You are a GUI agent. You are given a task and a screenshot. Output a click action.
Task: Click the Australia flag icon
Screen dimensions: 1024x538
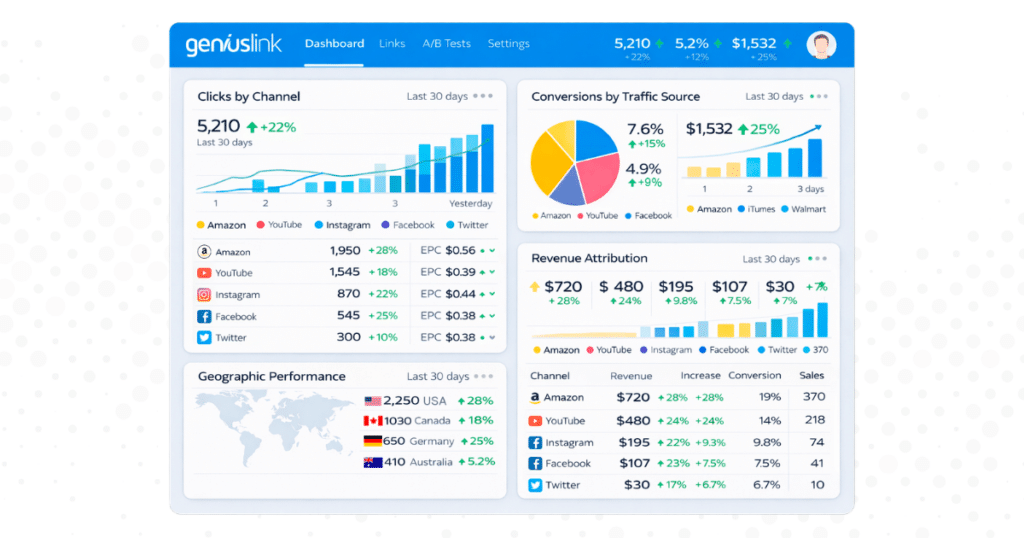point(372,462)
